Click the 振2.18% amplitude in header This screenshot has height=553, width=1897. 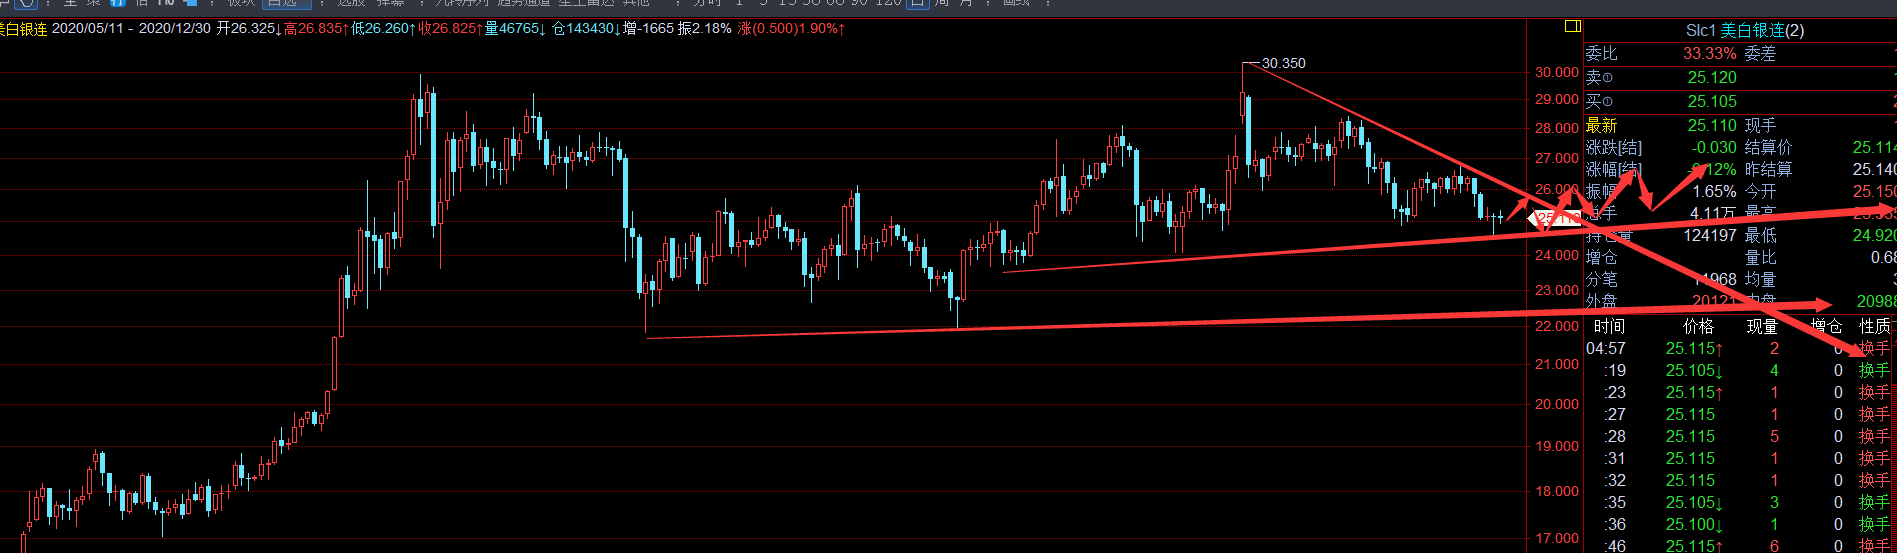click(704, 29)
